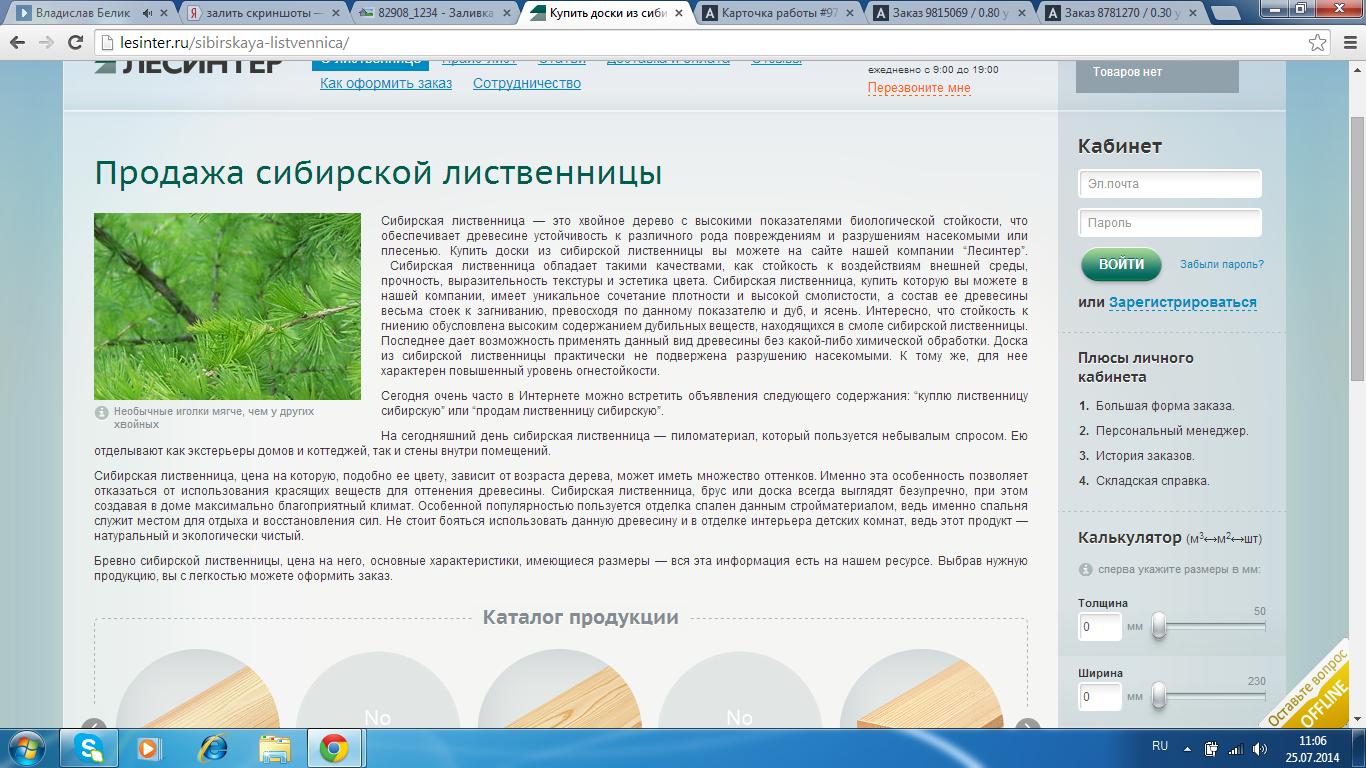Click the Эл.почта input field
The image size is (1366, 768).
point(1170,184)
